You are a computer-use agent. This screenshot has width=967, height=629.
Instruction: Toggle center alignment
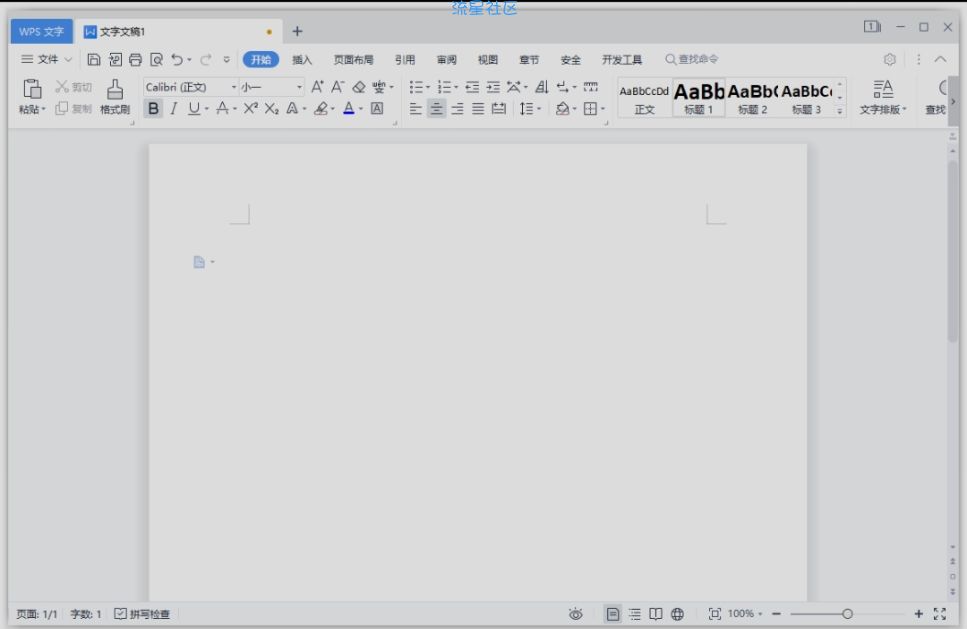tap(436, 109)
